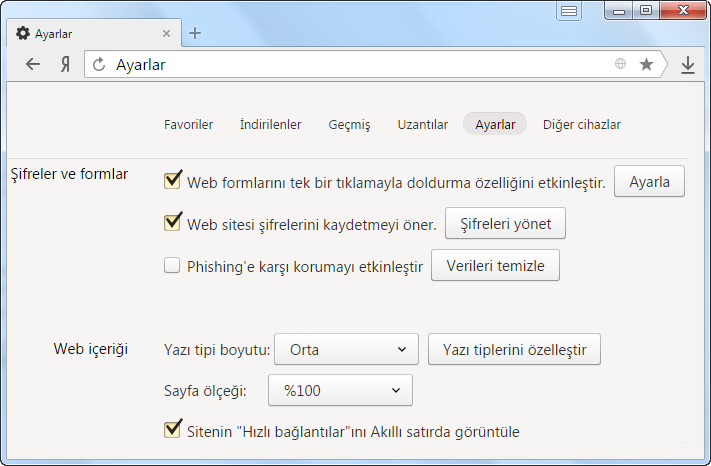This screenshot has width=711, height=466.
Task: Go to the Geçmiş tab
Action: point(349,125)
